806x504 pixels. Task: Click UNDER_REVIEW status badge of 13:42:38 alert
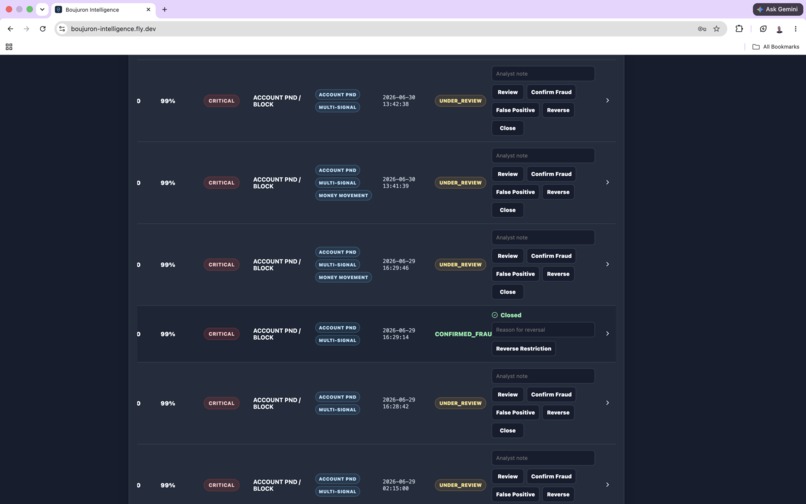point(460,101)
